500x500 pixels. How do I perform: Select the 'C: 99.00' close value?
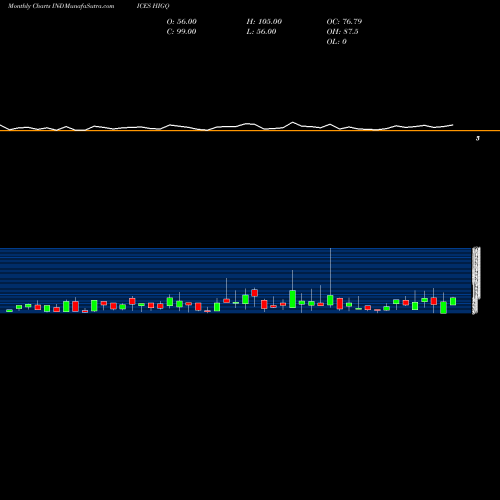[181, 32]
